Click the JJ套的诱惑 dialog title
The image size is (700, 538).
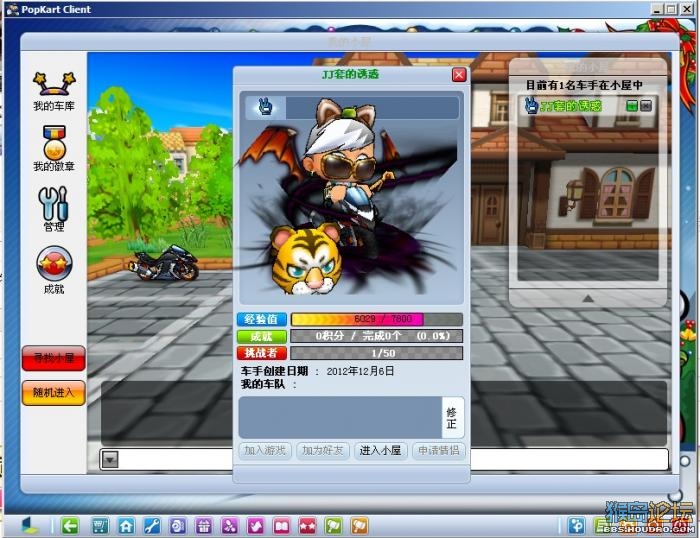click(350, 74)
